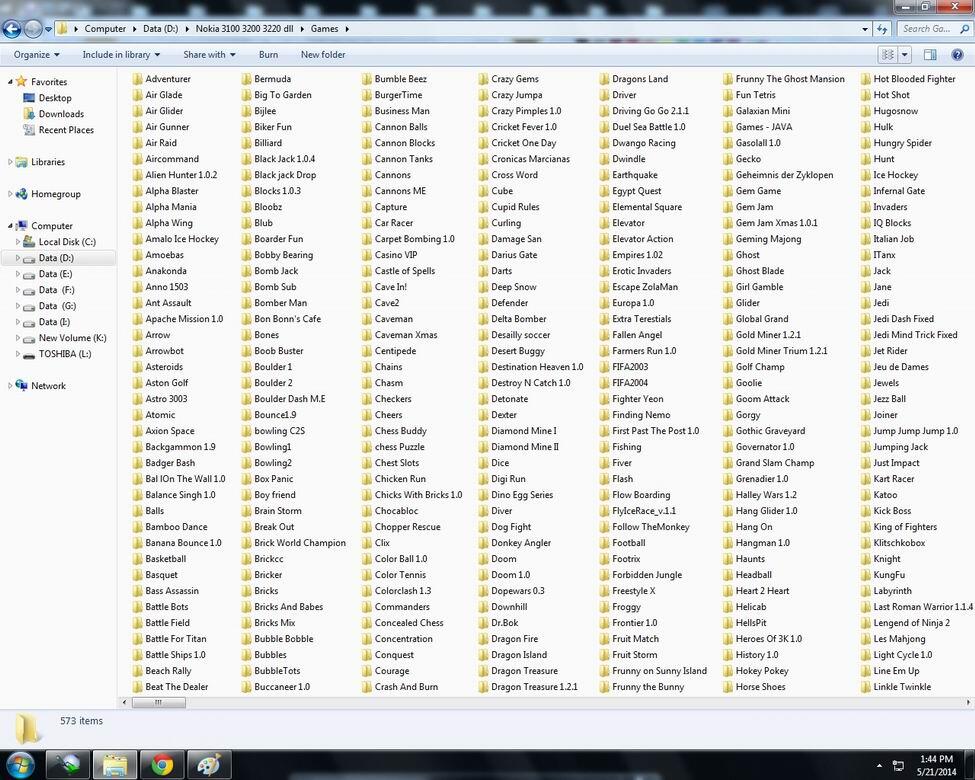Select the Adventurer folder icon
The image size is (975, 780).
(x=137, y=79)
